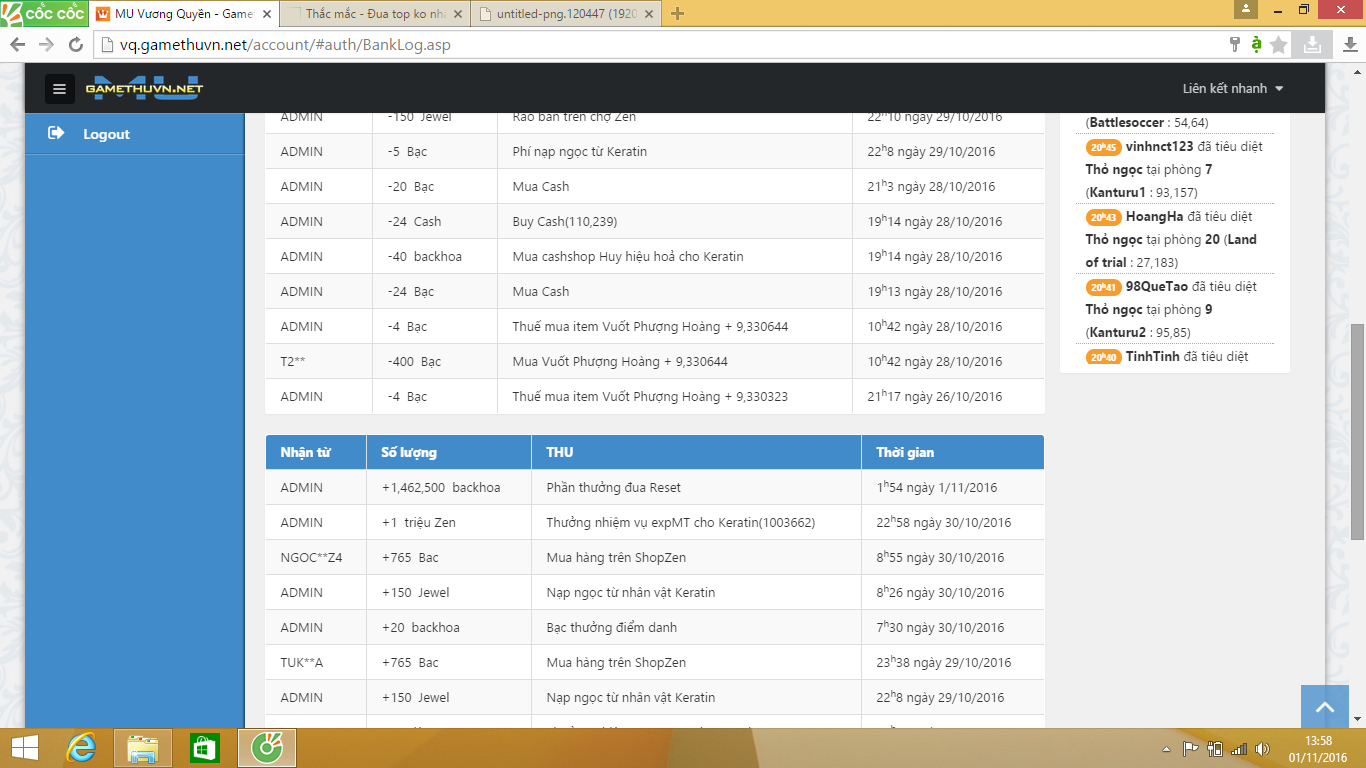Open a new browser tab
Image resolution: width=1366 pixels, height=768 pixels.
tap(677, 14)
